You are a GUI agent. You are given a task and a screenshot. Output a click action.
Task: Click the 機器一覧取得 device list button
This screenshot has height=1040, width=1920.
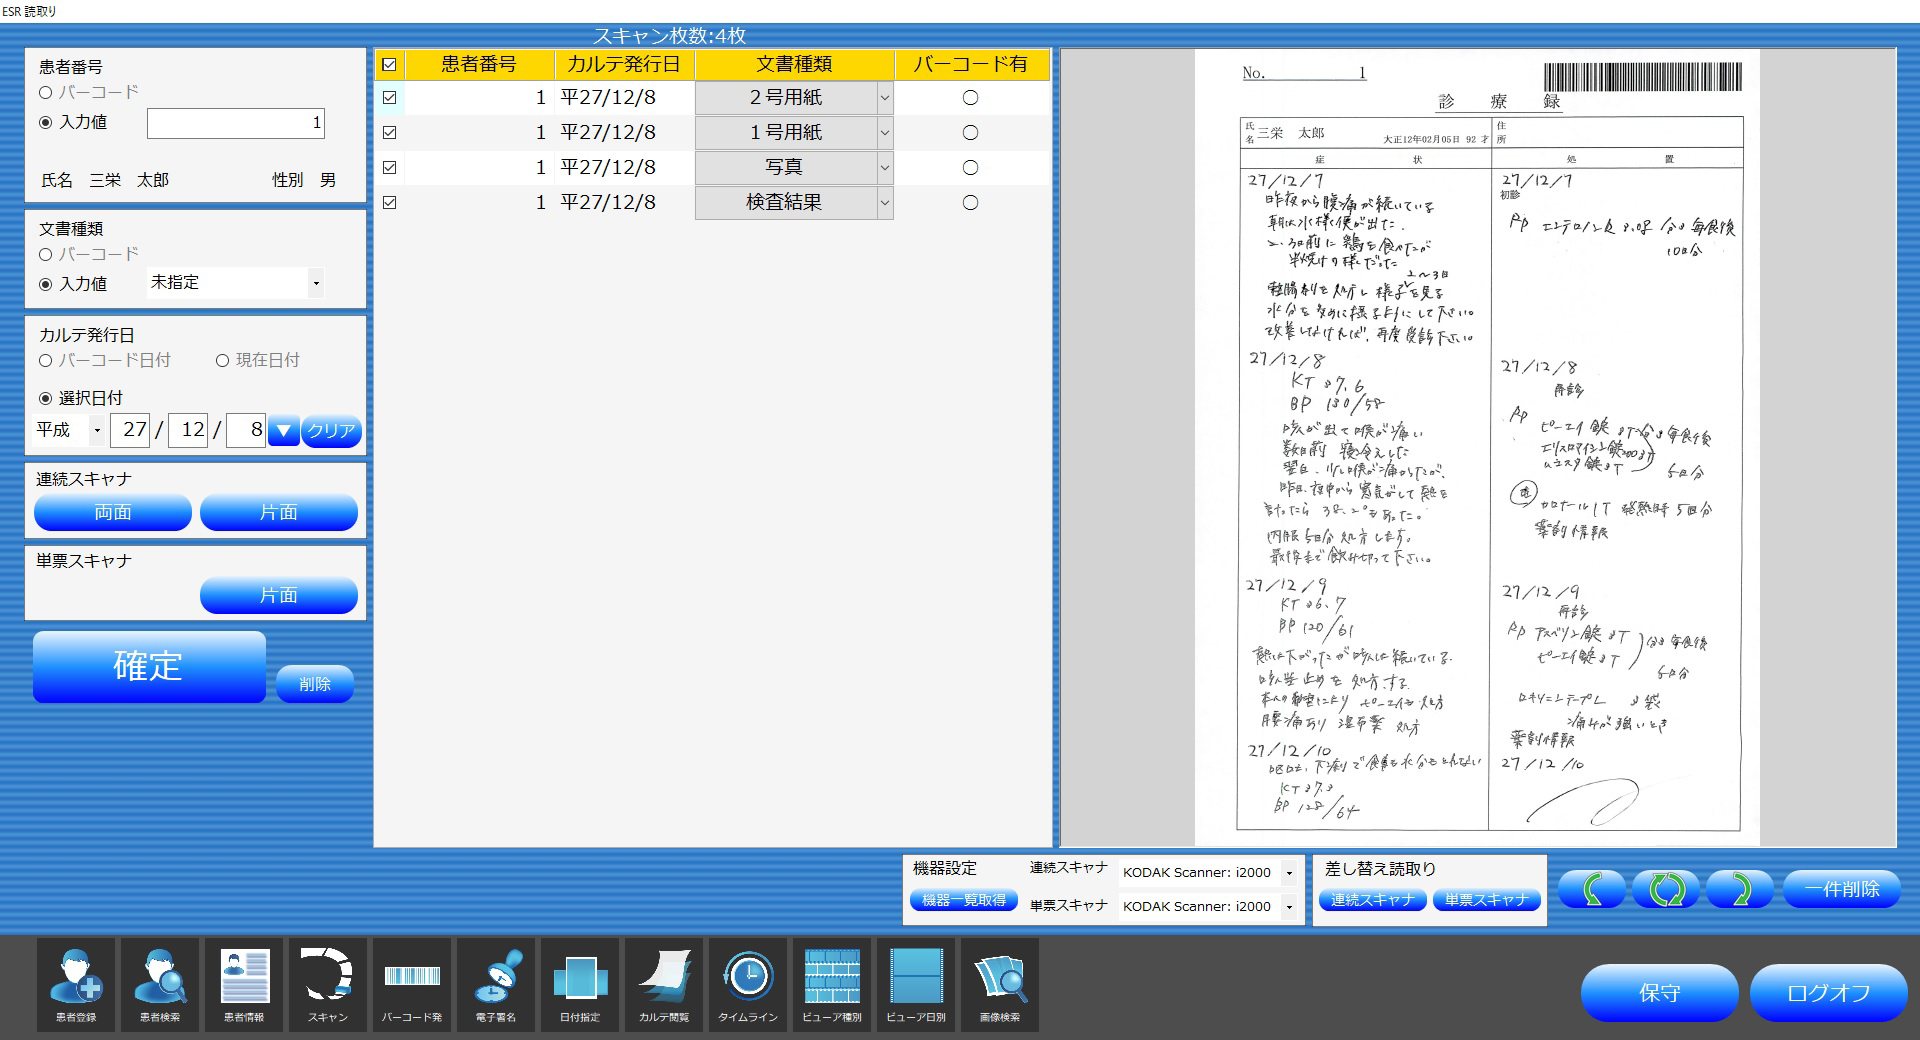coord(963,899)
